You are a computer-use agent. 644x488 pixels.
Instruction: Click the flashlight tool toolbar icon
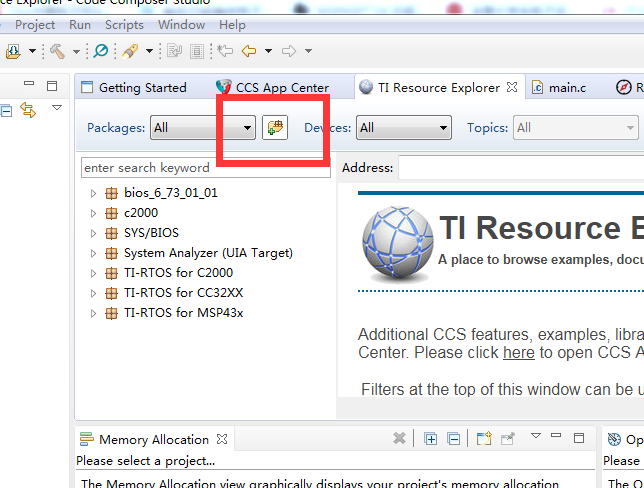130,51
